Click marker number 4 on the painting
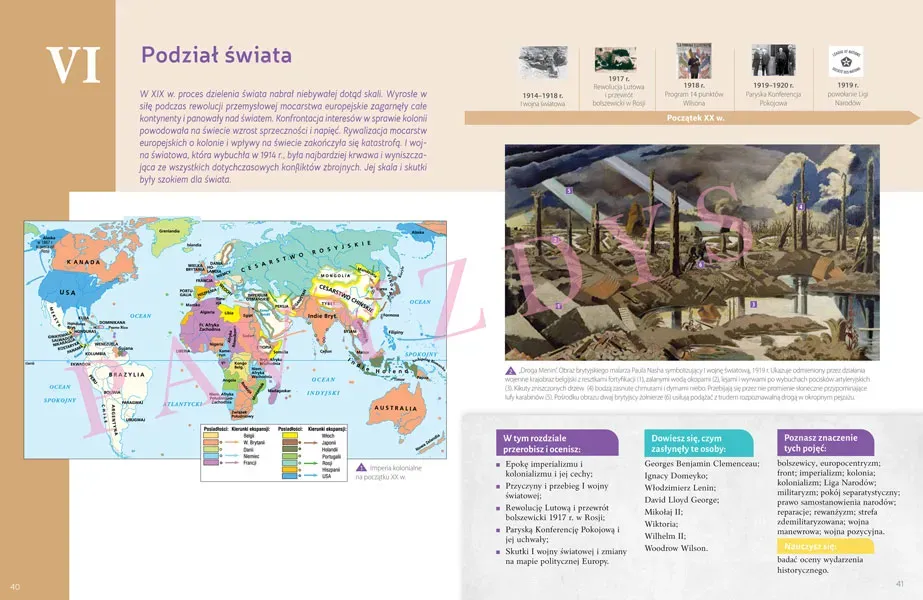Image resolution: width=923 pixels, height=600 pixels. point(802,206)
